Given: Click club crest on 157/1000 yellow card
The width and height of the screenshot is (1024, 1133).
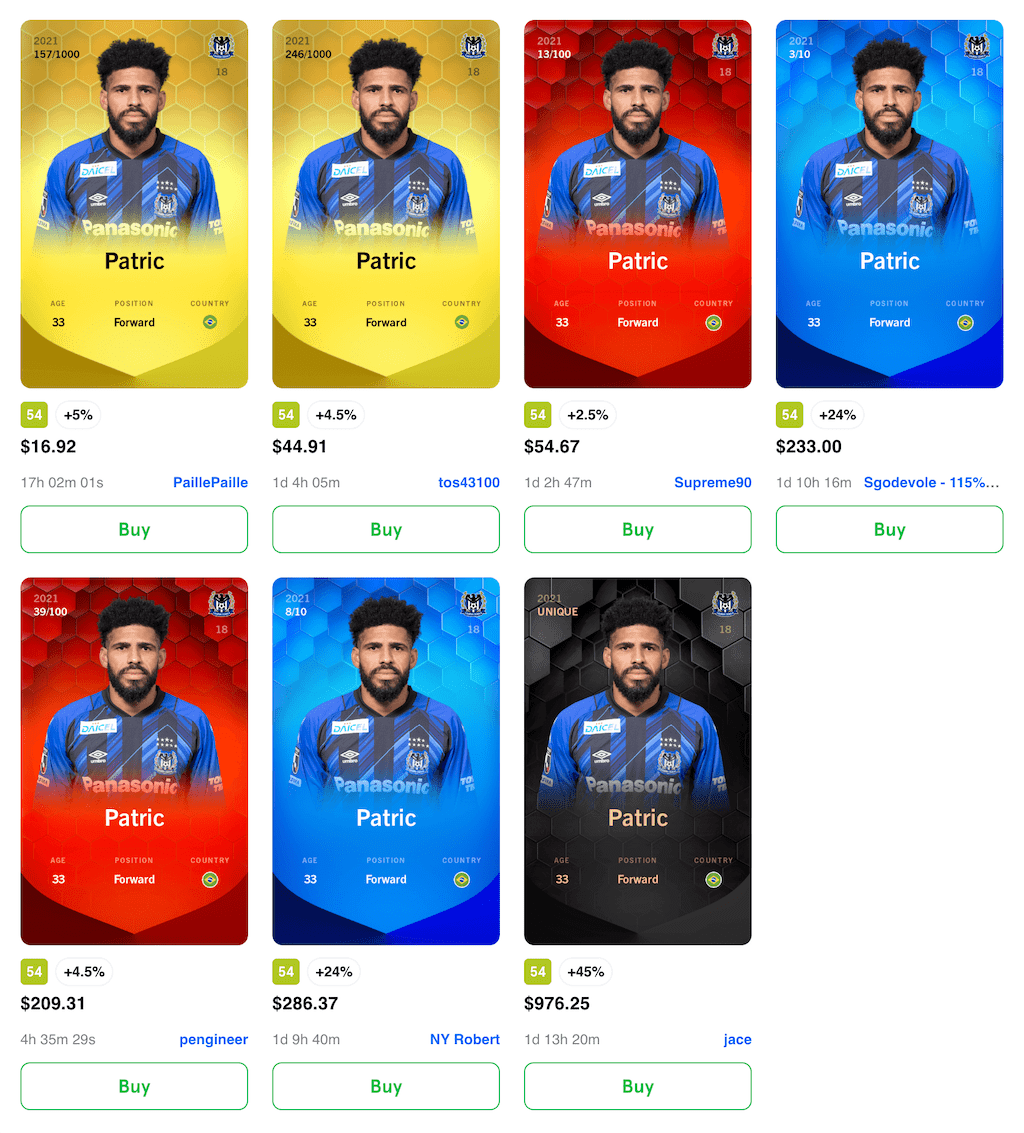Looking at the screenshot, I should pos(221,46).
